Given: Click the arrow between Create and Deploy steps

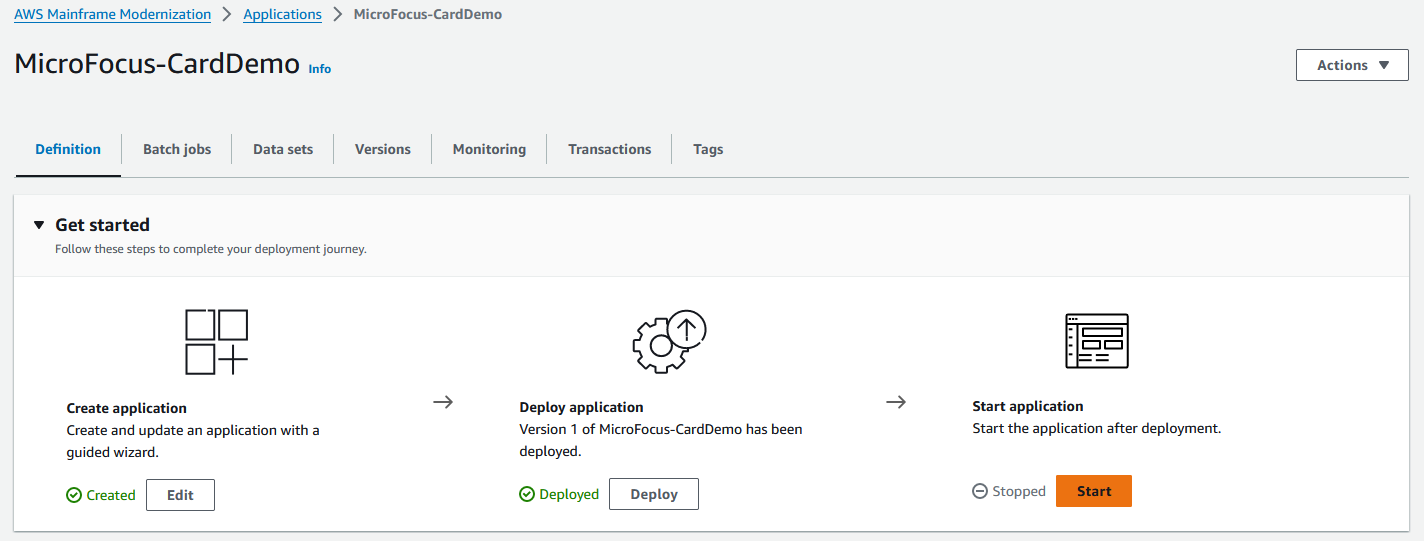Looking at the screenshot, I should 443,402.
